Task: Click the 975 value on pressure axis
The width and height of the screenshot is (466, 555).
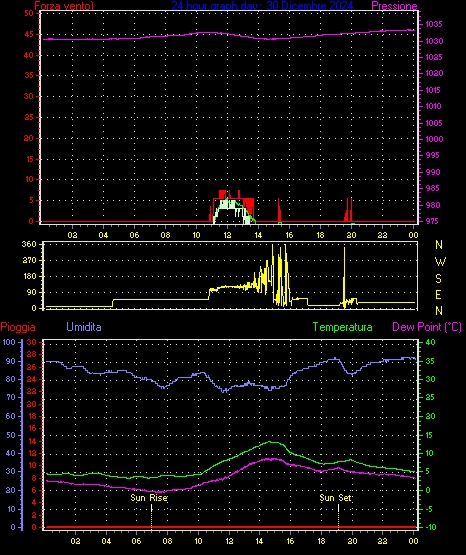Action: tap(432, 221)
